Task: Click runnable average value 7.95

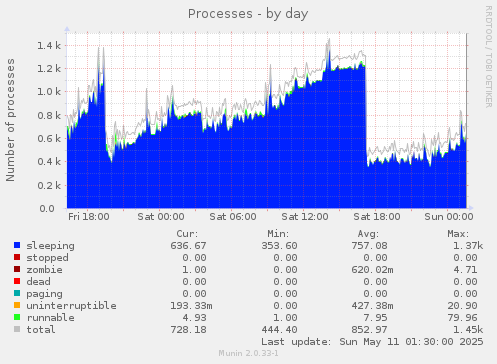Action: click(x=375, y=318)
